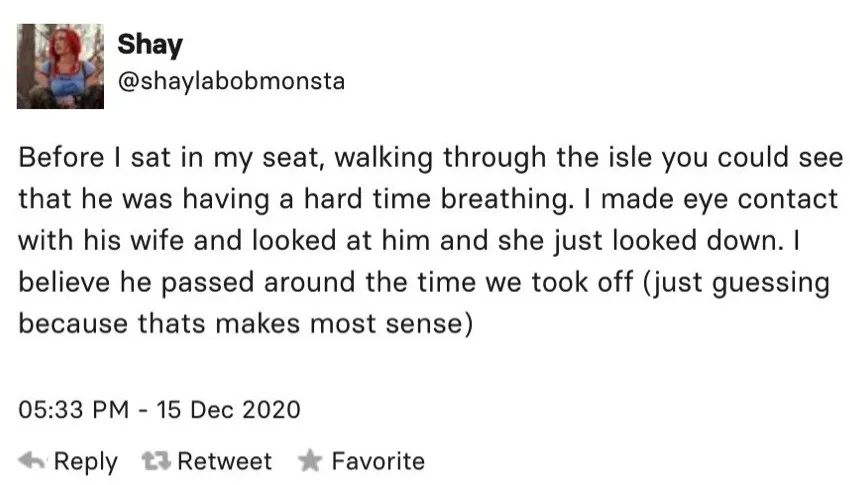This screenshot has height=485, width=850.
Task: Click the tweet's first line starting "Before I sat"
Action: pyautogui.click(x=431, y=159)
